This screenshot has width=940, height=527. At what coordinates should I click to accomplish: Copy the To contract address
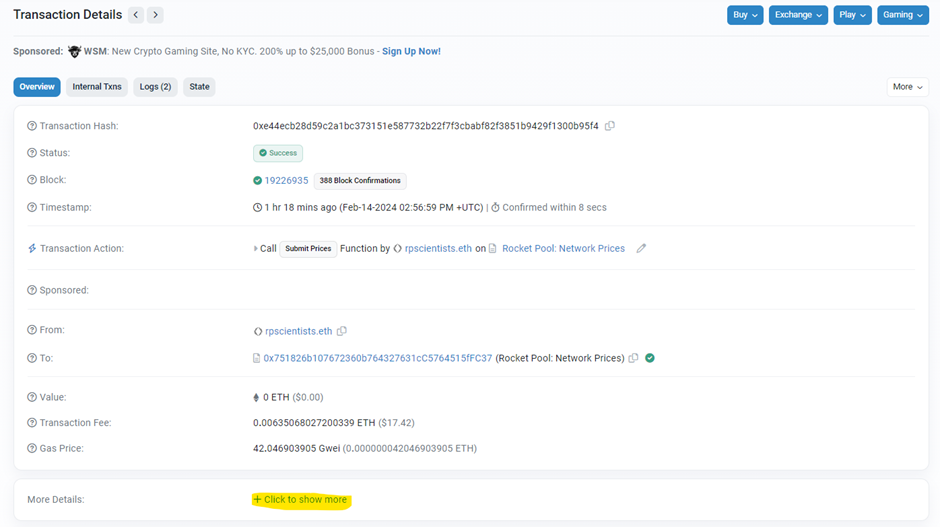click(633, 358)
